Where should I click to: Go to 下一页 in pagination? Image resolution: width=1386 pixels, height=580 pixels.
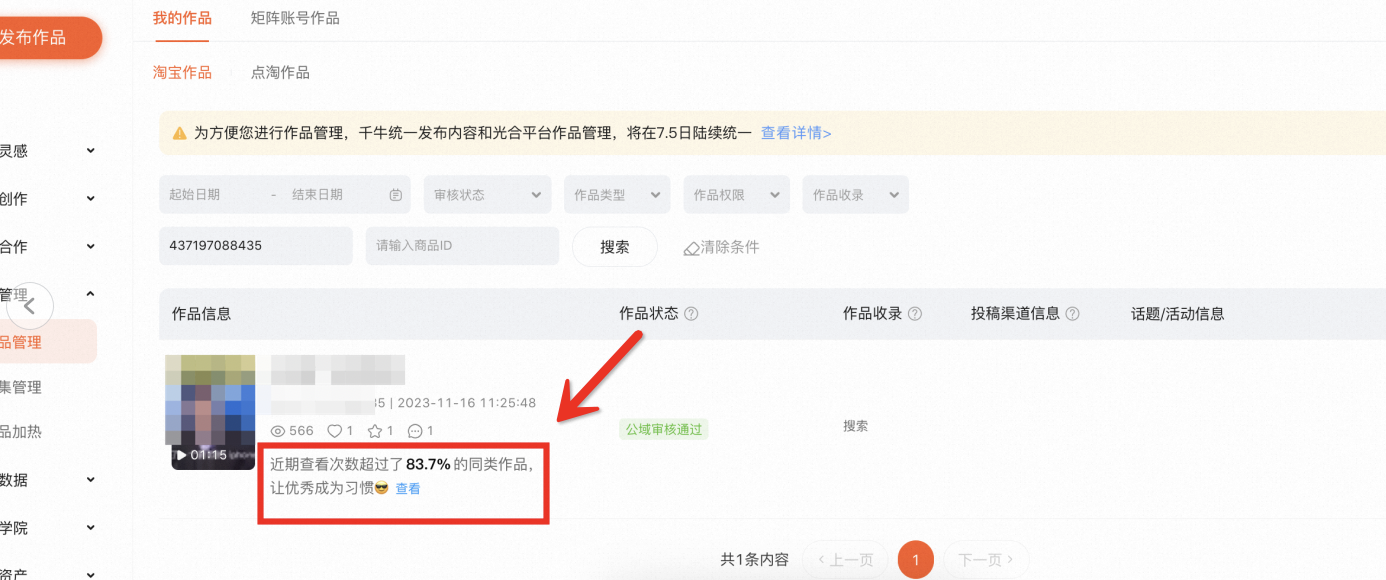click(987, 560)
